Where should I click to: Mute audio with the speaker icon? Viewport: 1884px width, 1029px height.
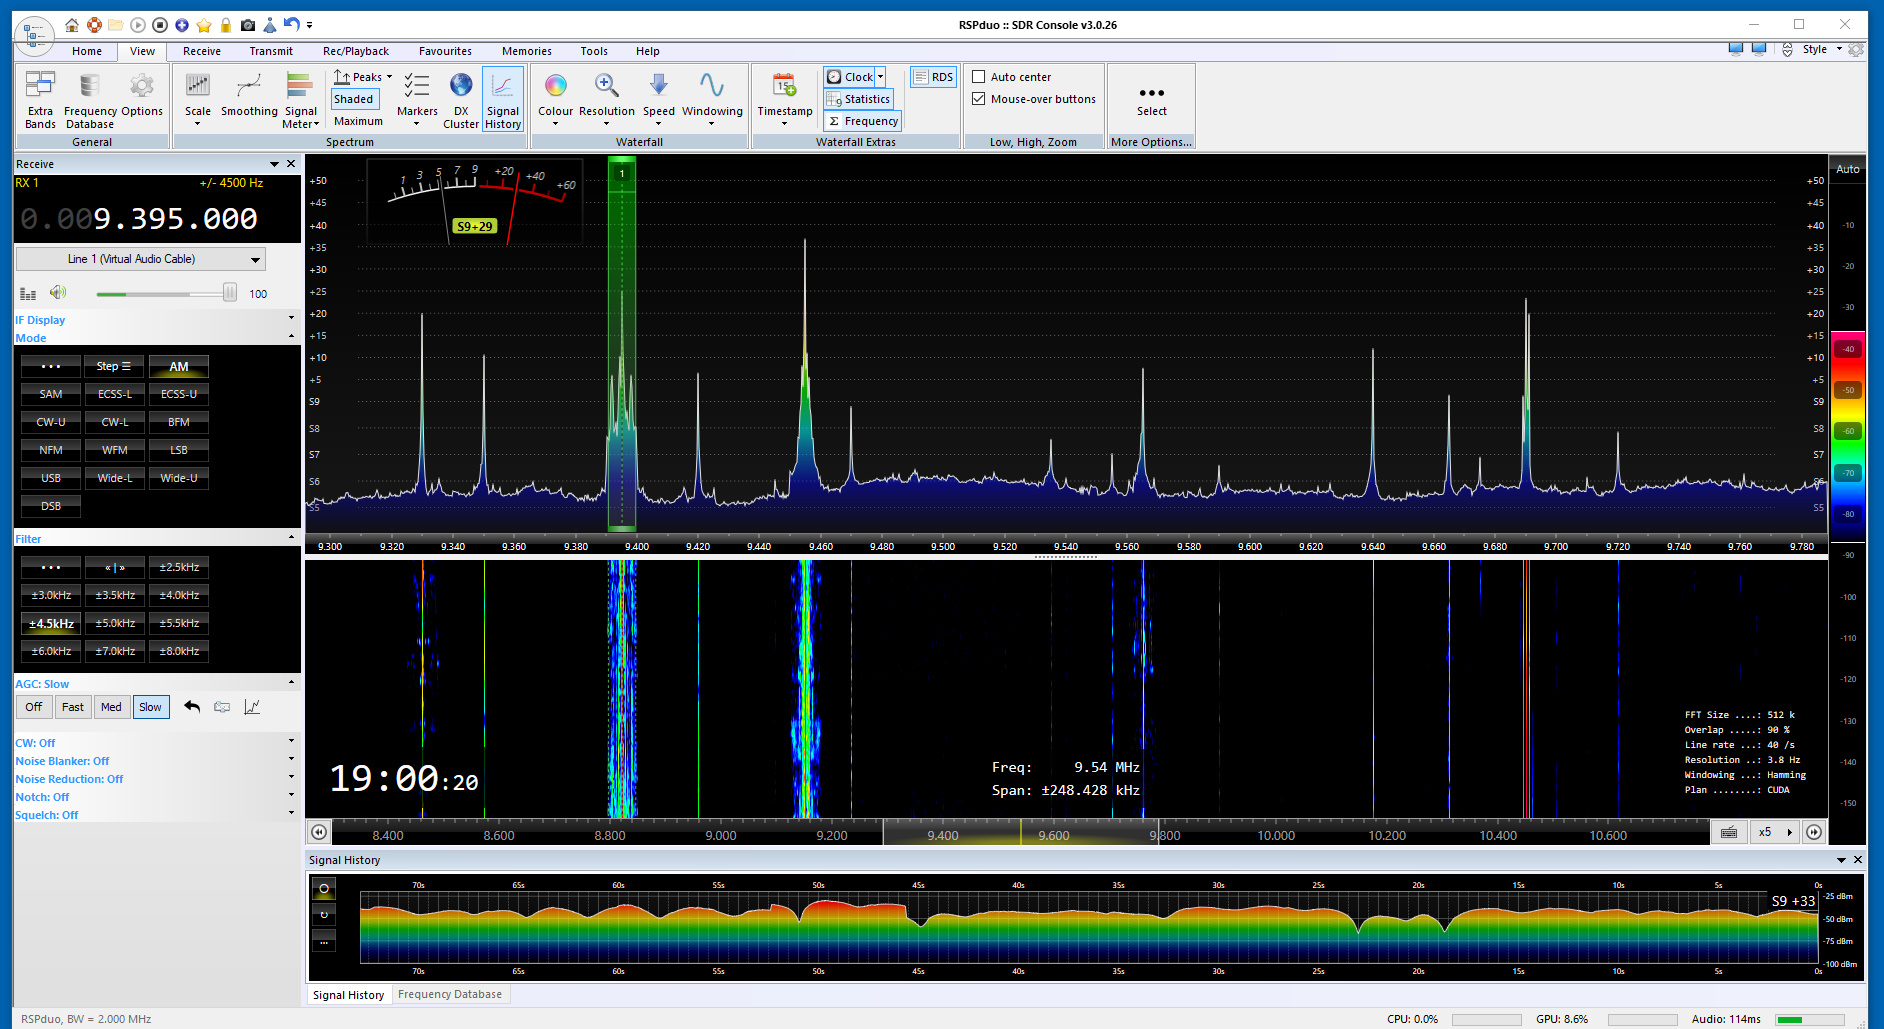tap(58, 293)
